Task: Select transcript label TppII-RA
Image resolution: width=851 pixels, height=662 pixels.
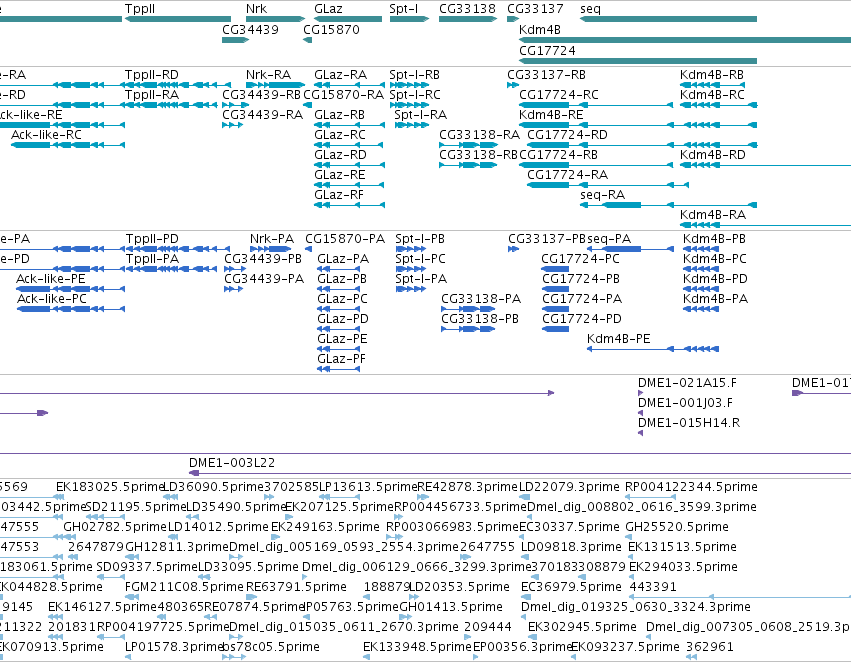Action: coord(151,95)
